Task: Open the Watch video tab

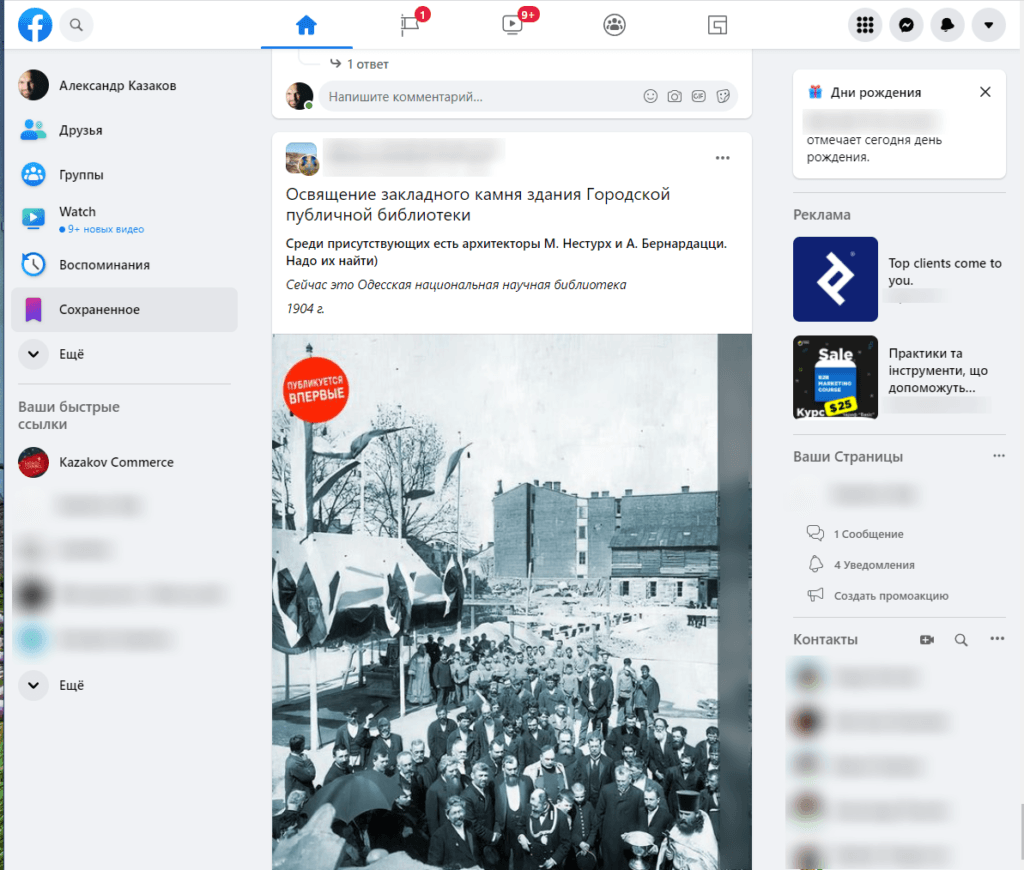Action: point(513,25)
